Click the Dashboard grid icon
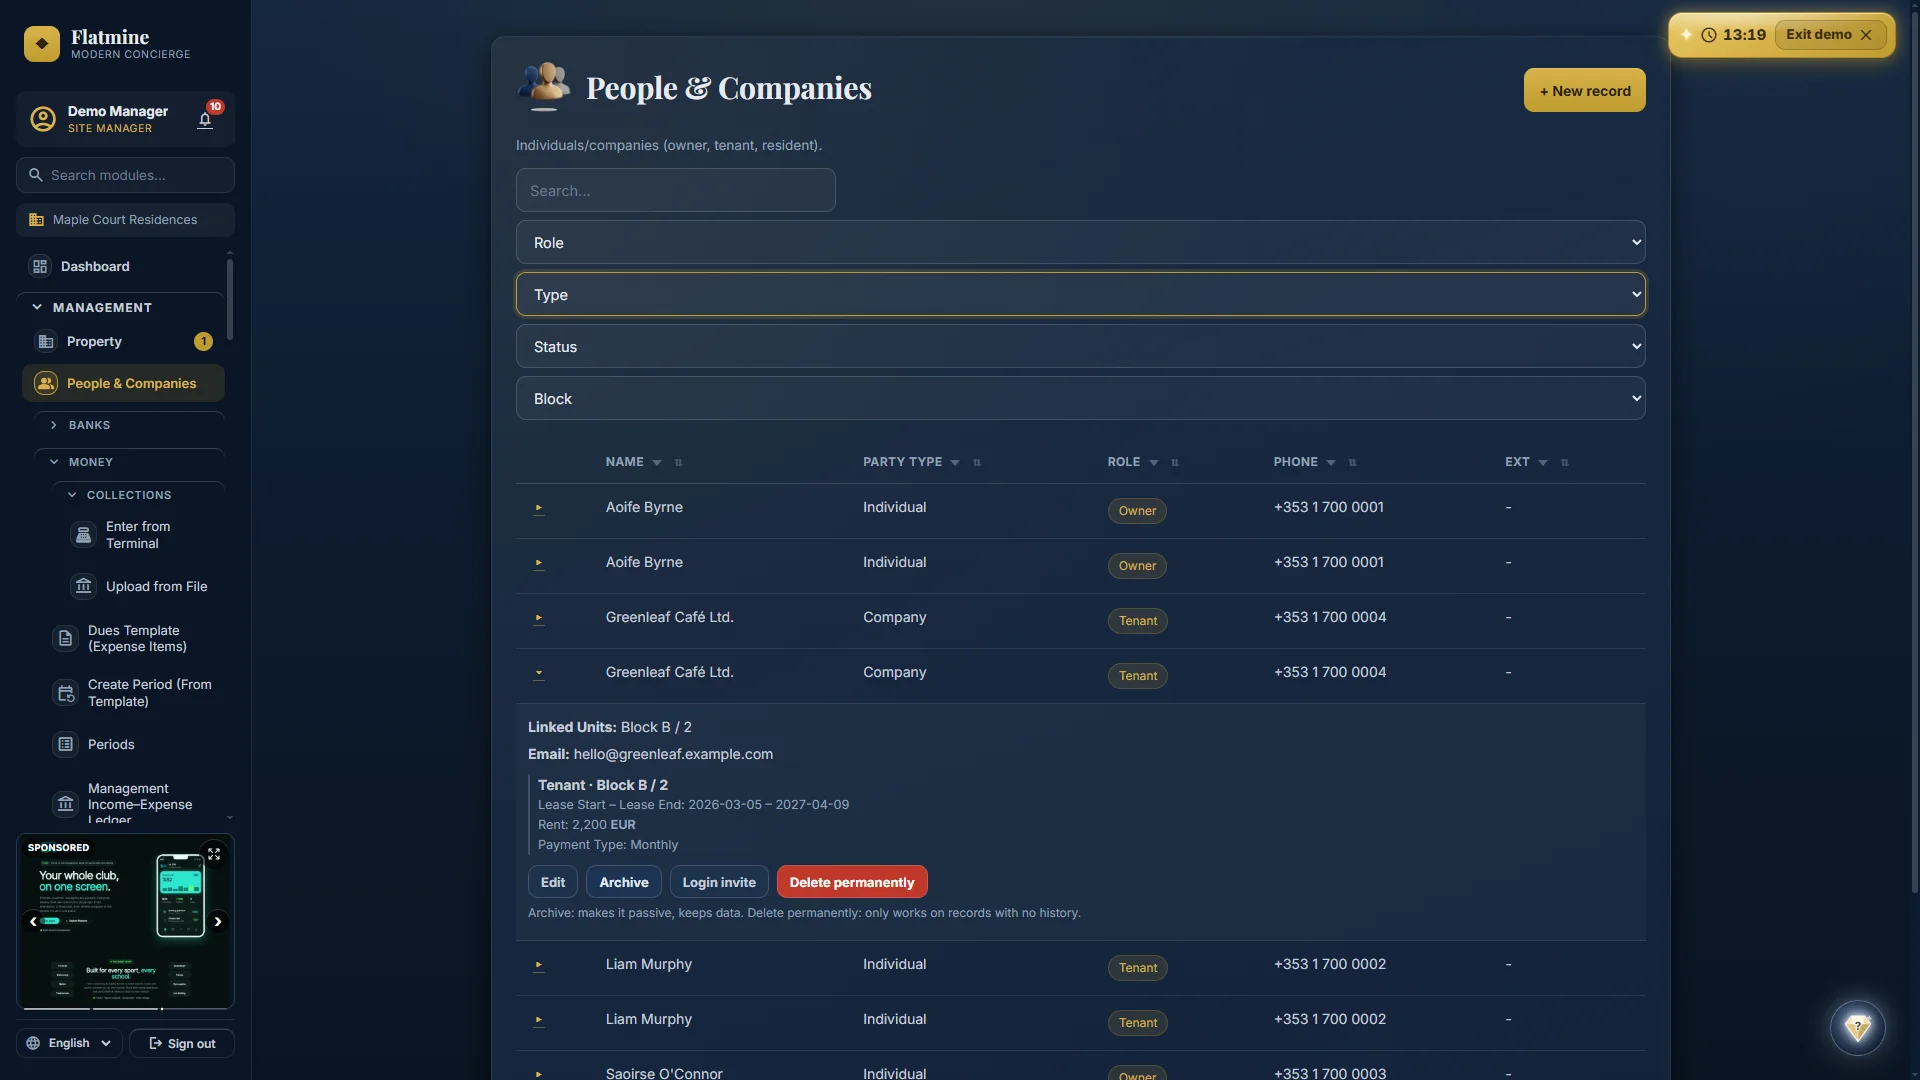The width and height of the screenshot is (1920, 1080). point(40,266)
